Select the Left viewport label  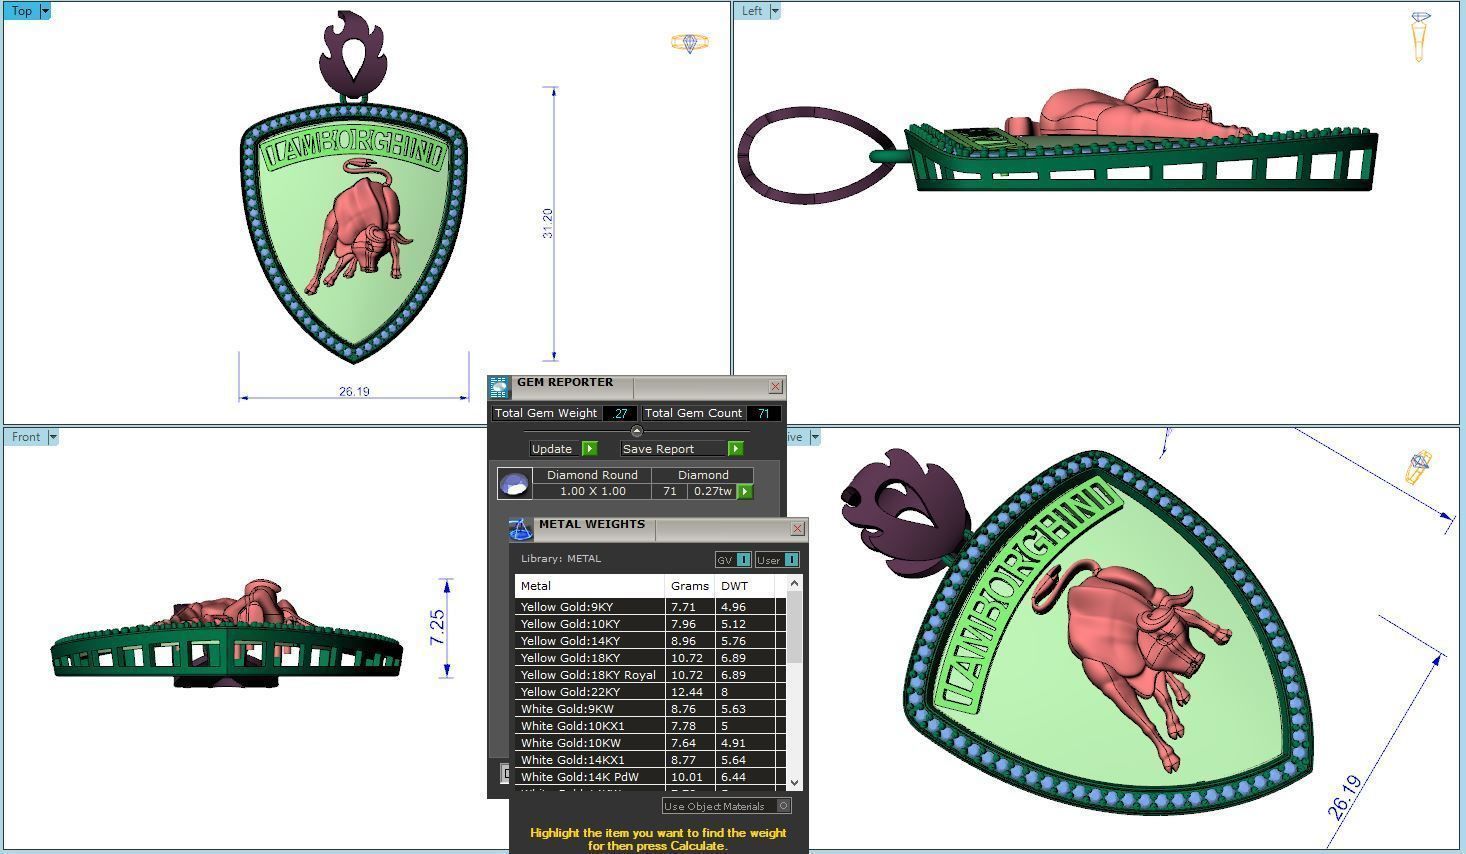pos(752,11)
